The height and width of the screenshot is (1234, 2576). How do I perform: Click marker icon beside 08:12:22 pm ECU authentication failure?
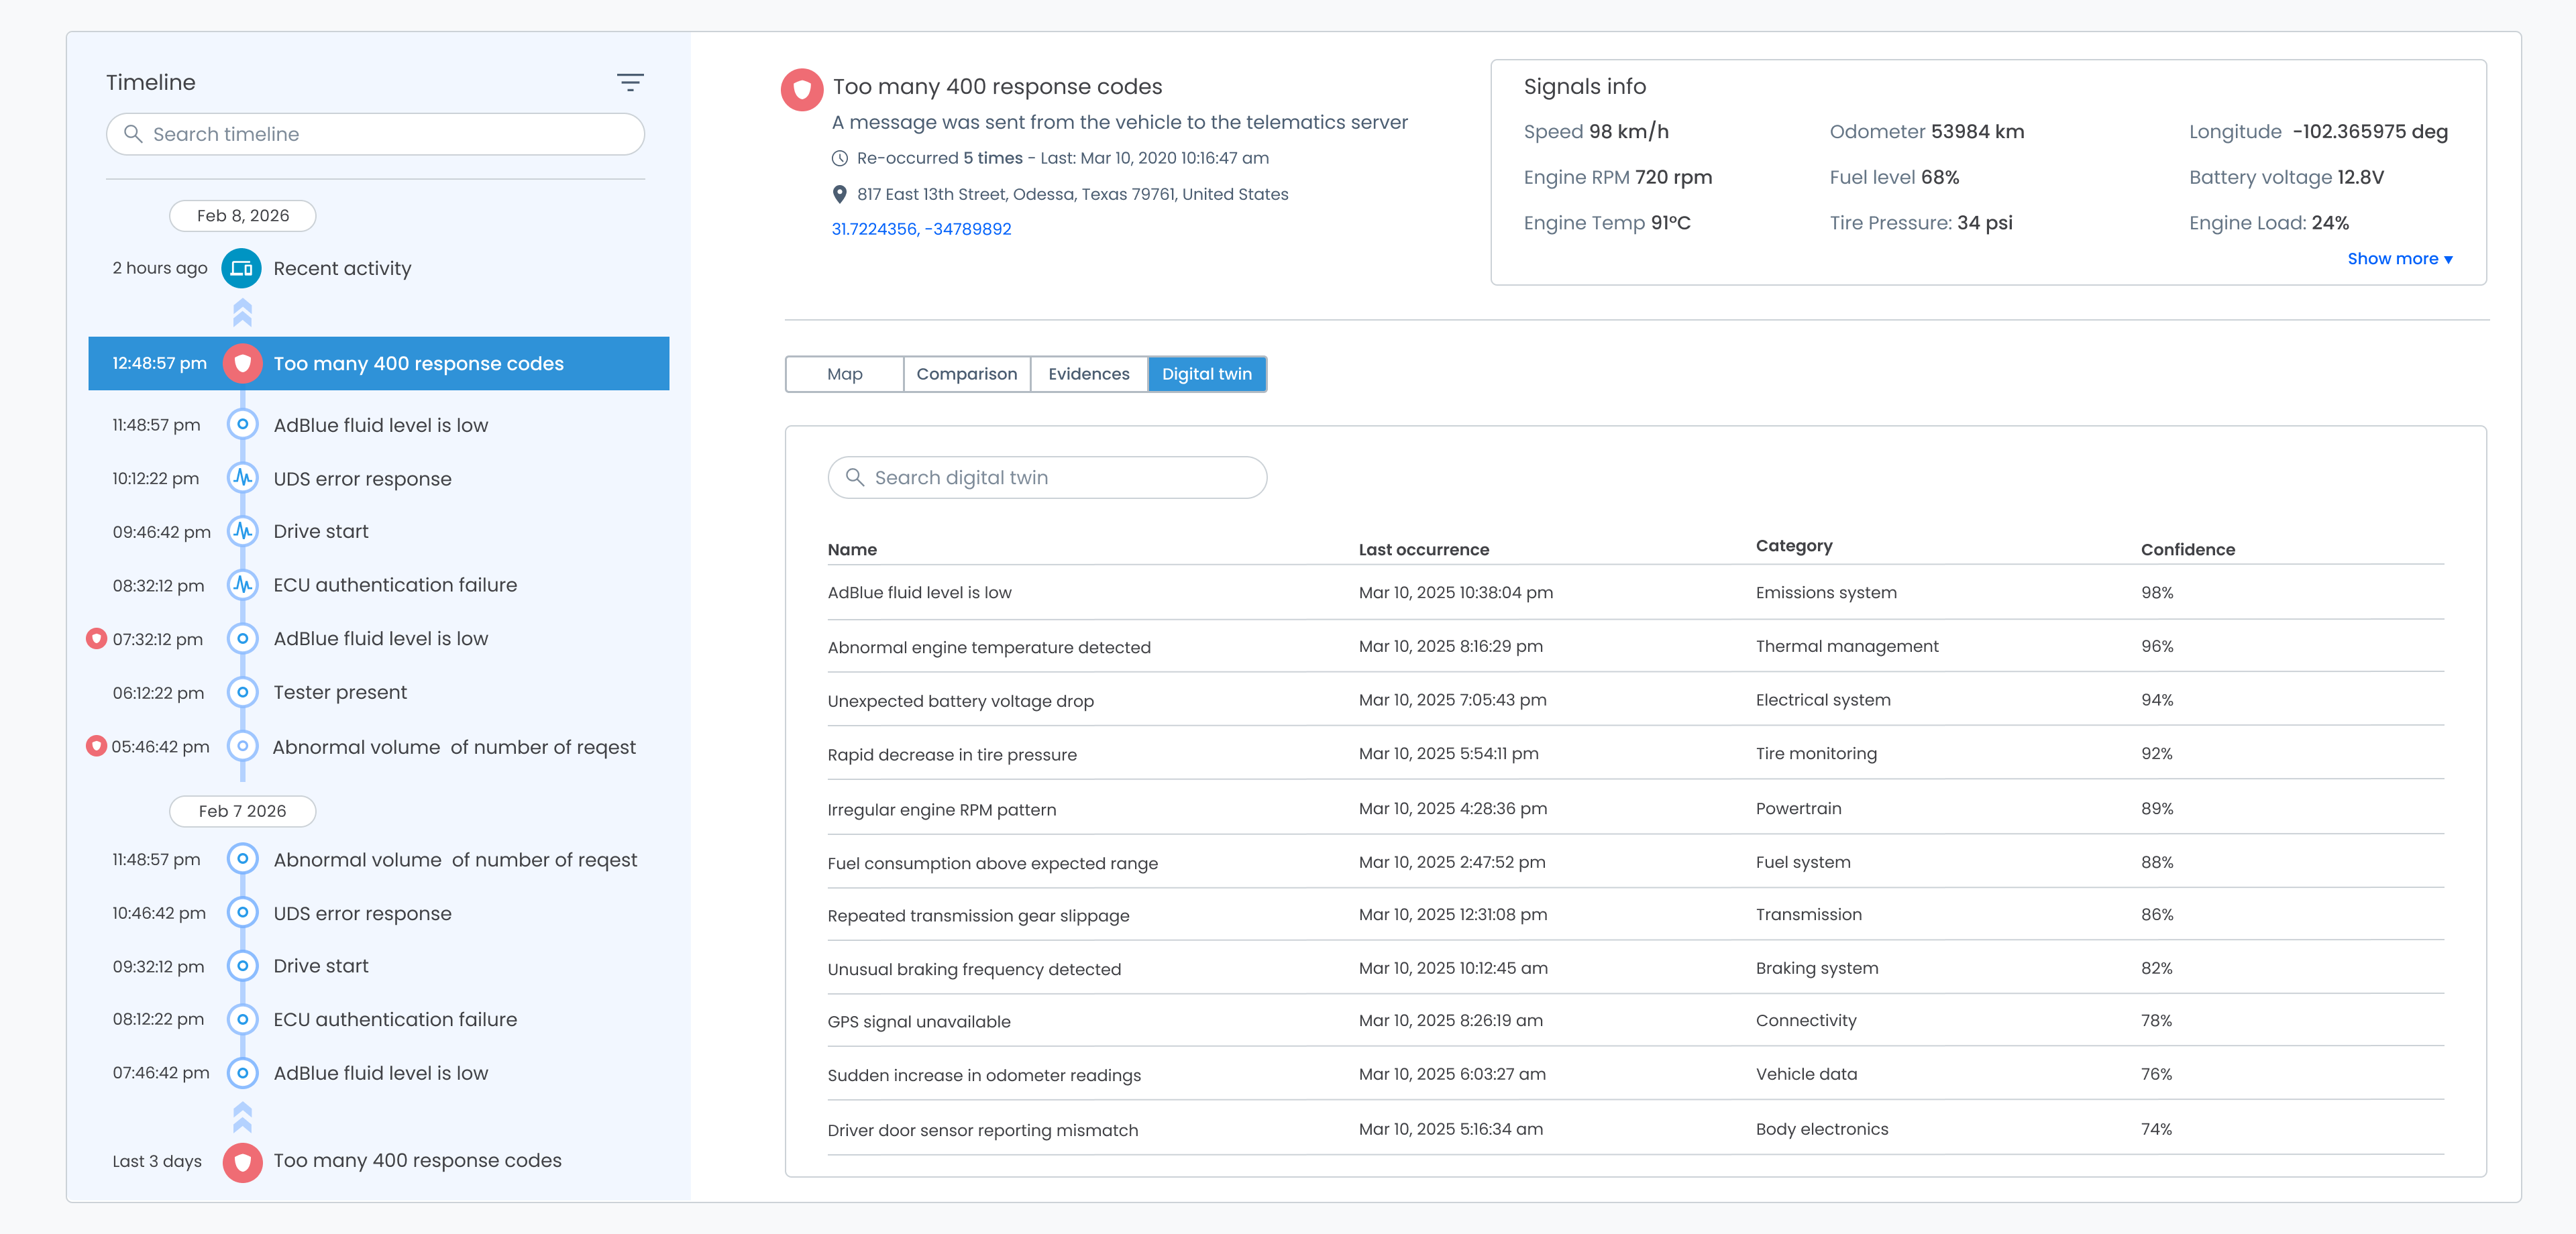[x=242, y=1019]
